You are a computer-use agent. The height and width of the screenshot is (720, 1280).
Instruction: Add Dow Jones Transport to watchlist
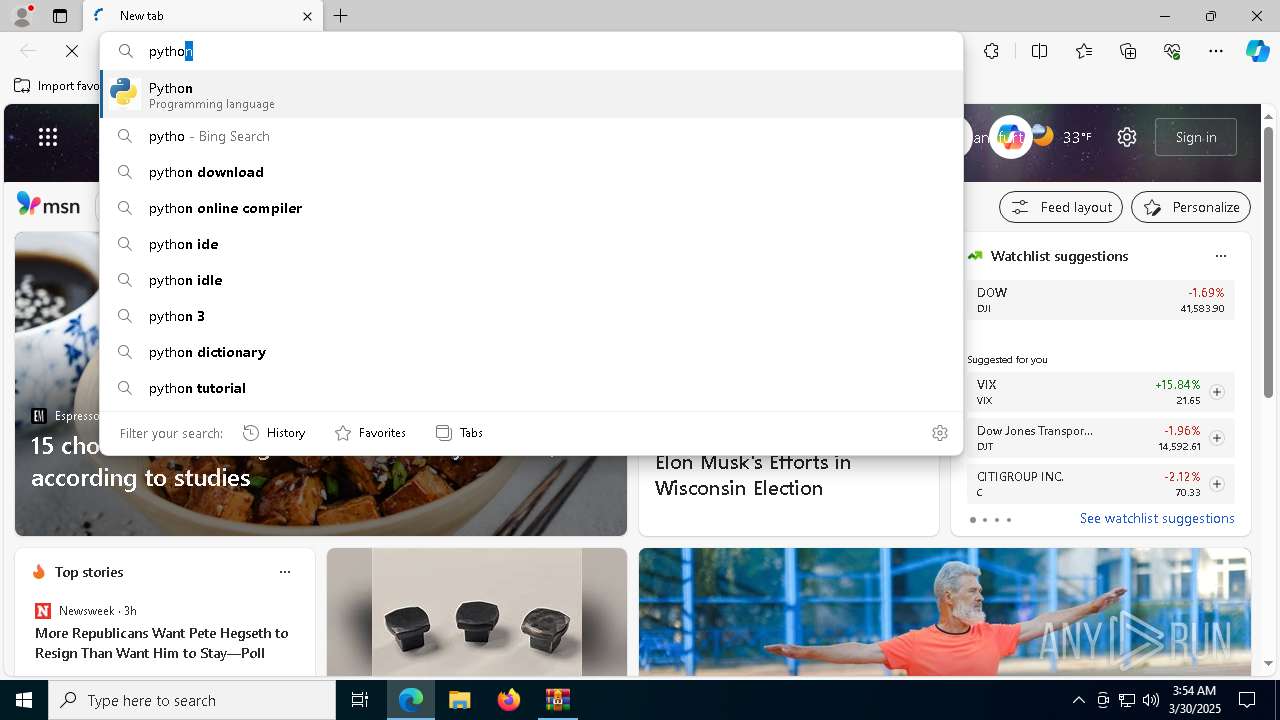[1217, 438]
